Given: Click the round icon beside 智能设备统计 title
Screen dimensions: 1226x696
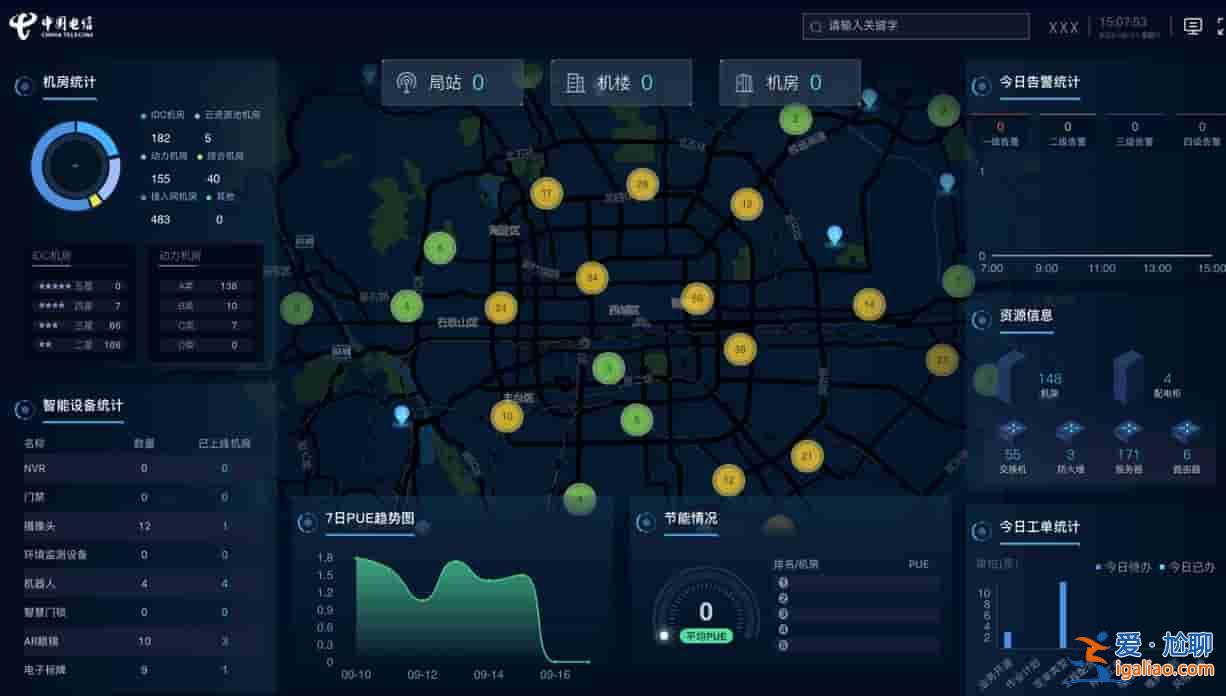Looking at the screenshot, I should tap(24, 409).
